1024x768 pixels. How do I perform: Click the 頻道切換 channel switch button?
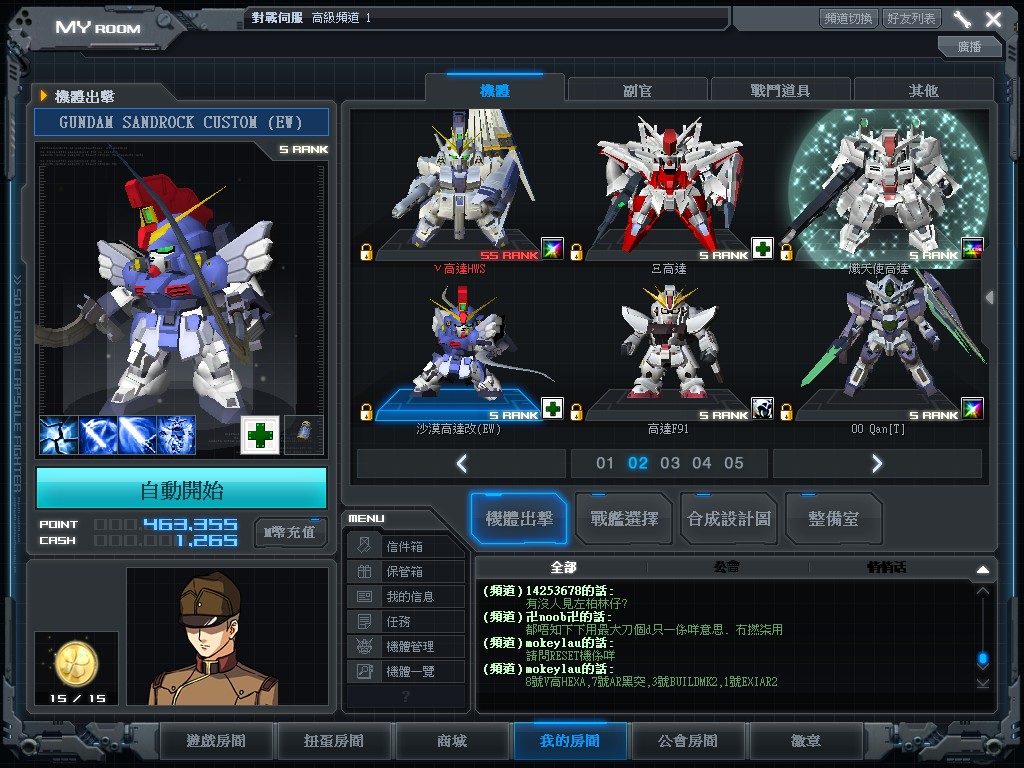(849, 19)
